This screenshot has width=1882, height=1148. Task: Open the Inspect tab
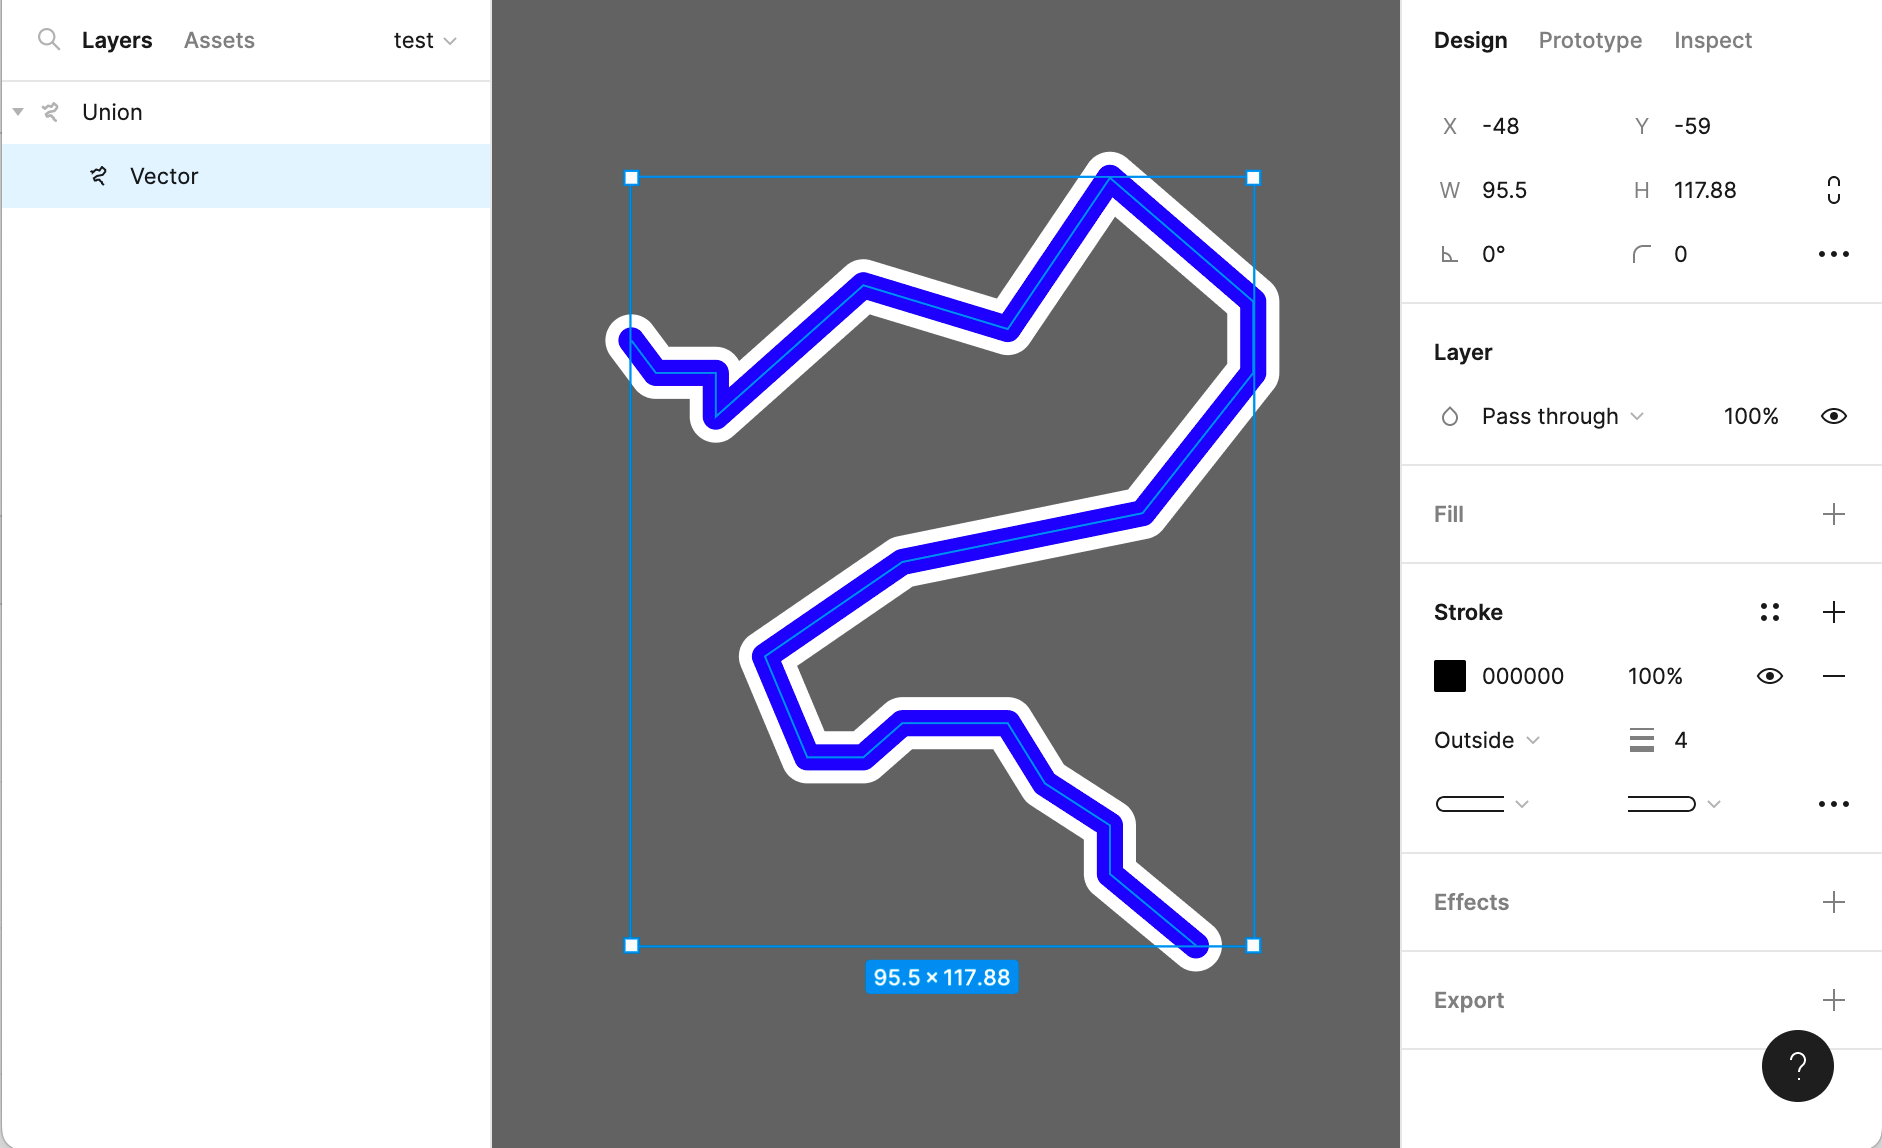click(x=1713, y=40)
